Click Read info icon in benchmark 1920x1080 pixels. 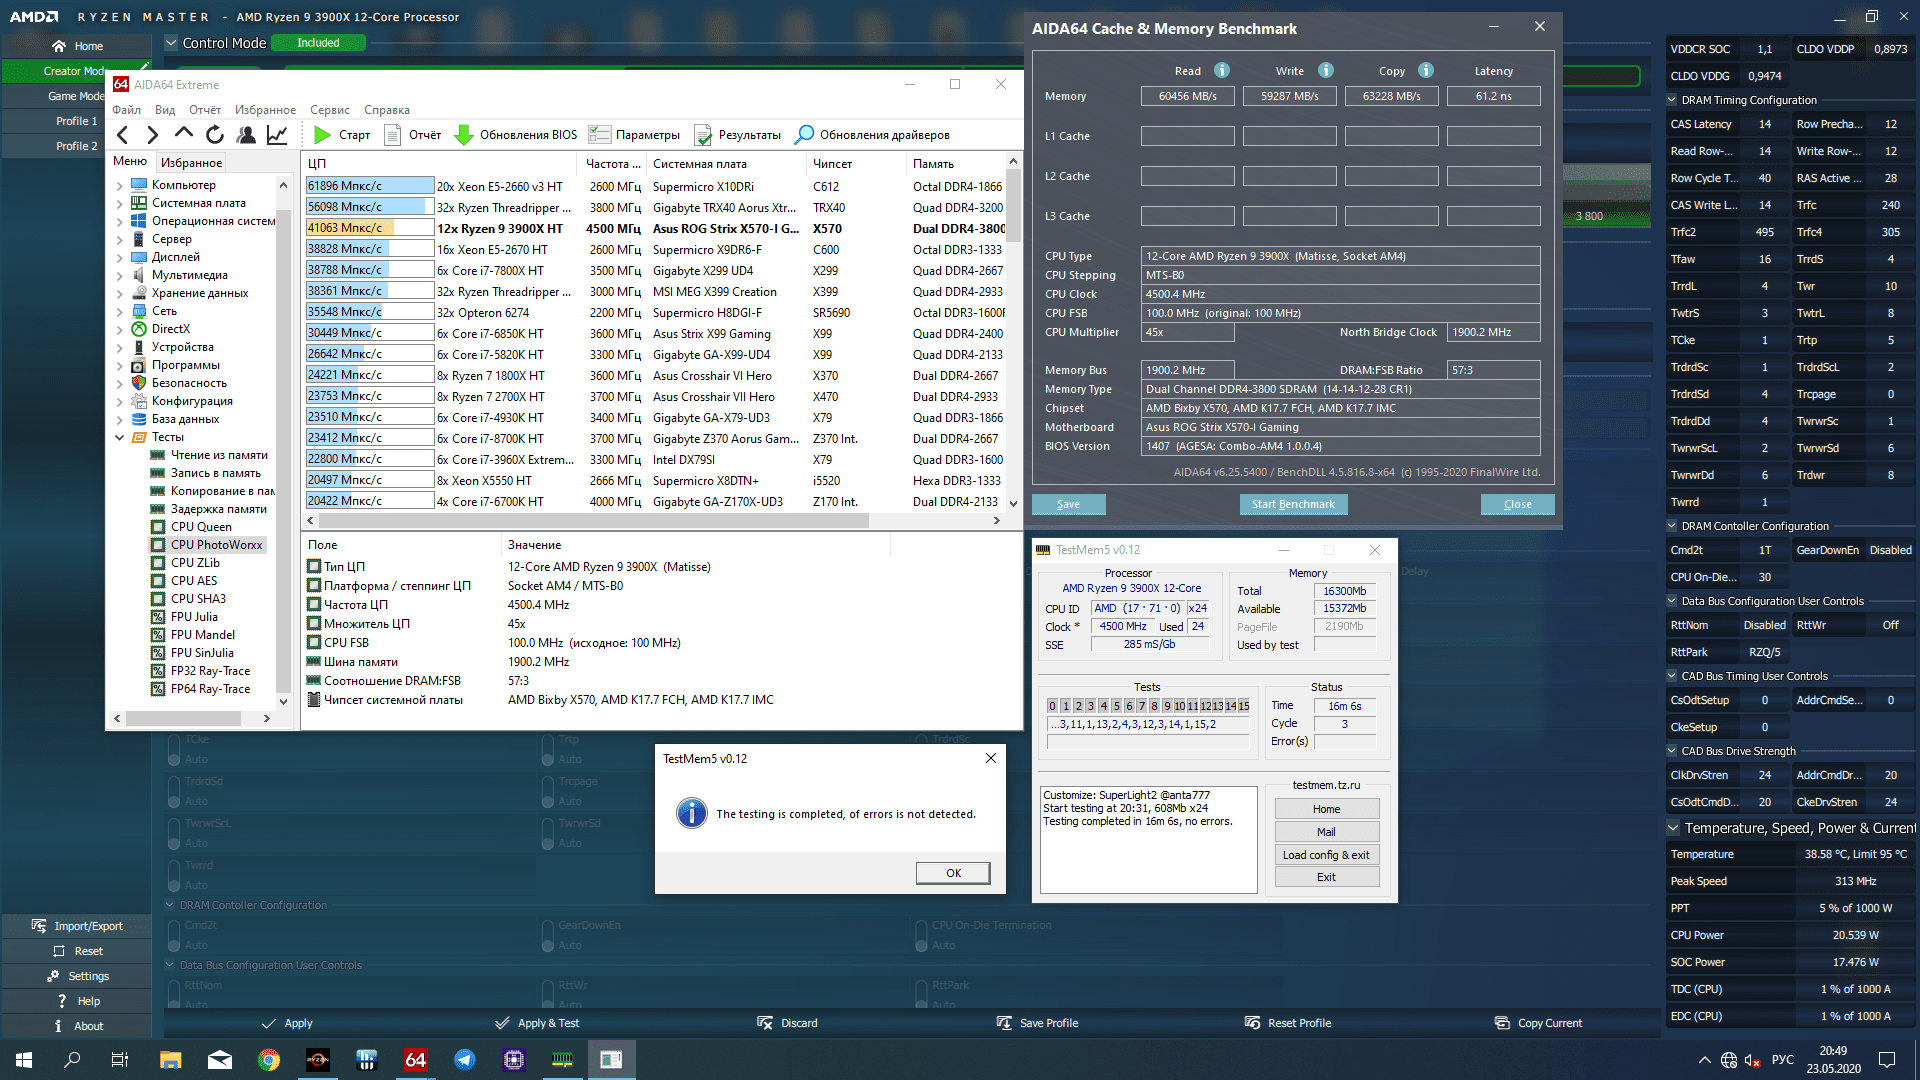point(1222,70)
